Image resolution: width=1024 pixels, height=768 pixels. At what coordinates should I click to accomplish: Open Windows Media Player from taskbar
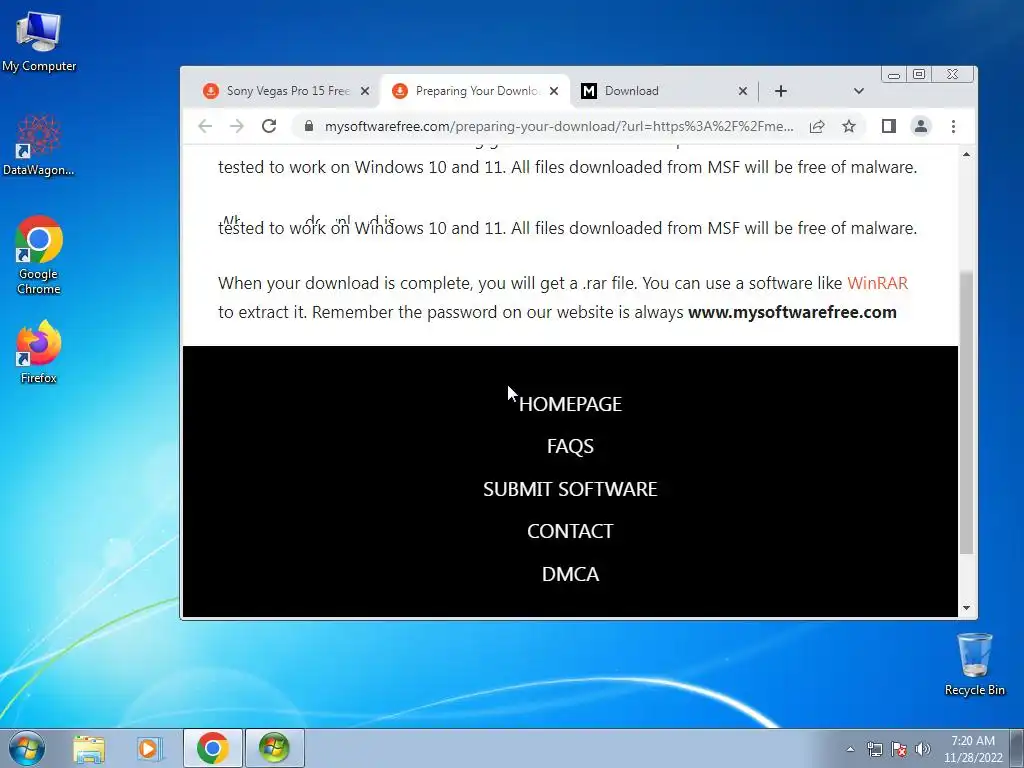[149, 748]
